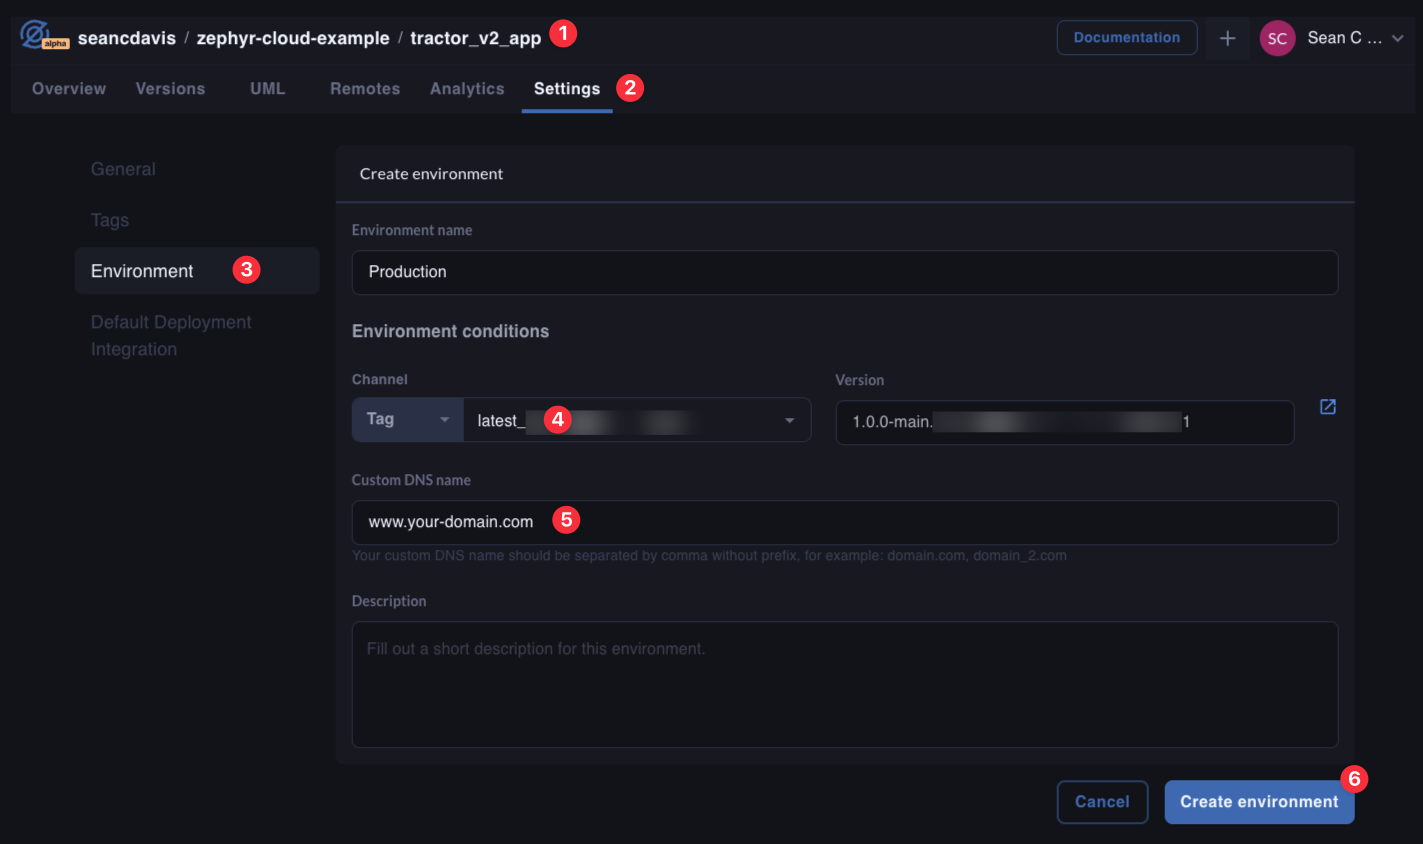Click the Cancel button

point(1102,802)
